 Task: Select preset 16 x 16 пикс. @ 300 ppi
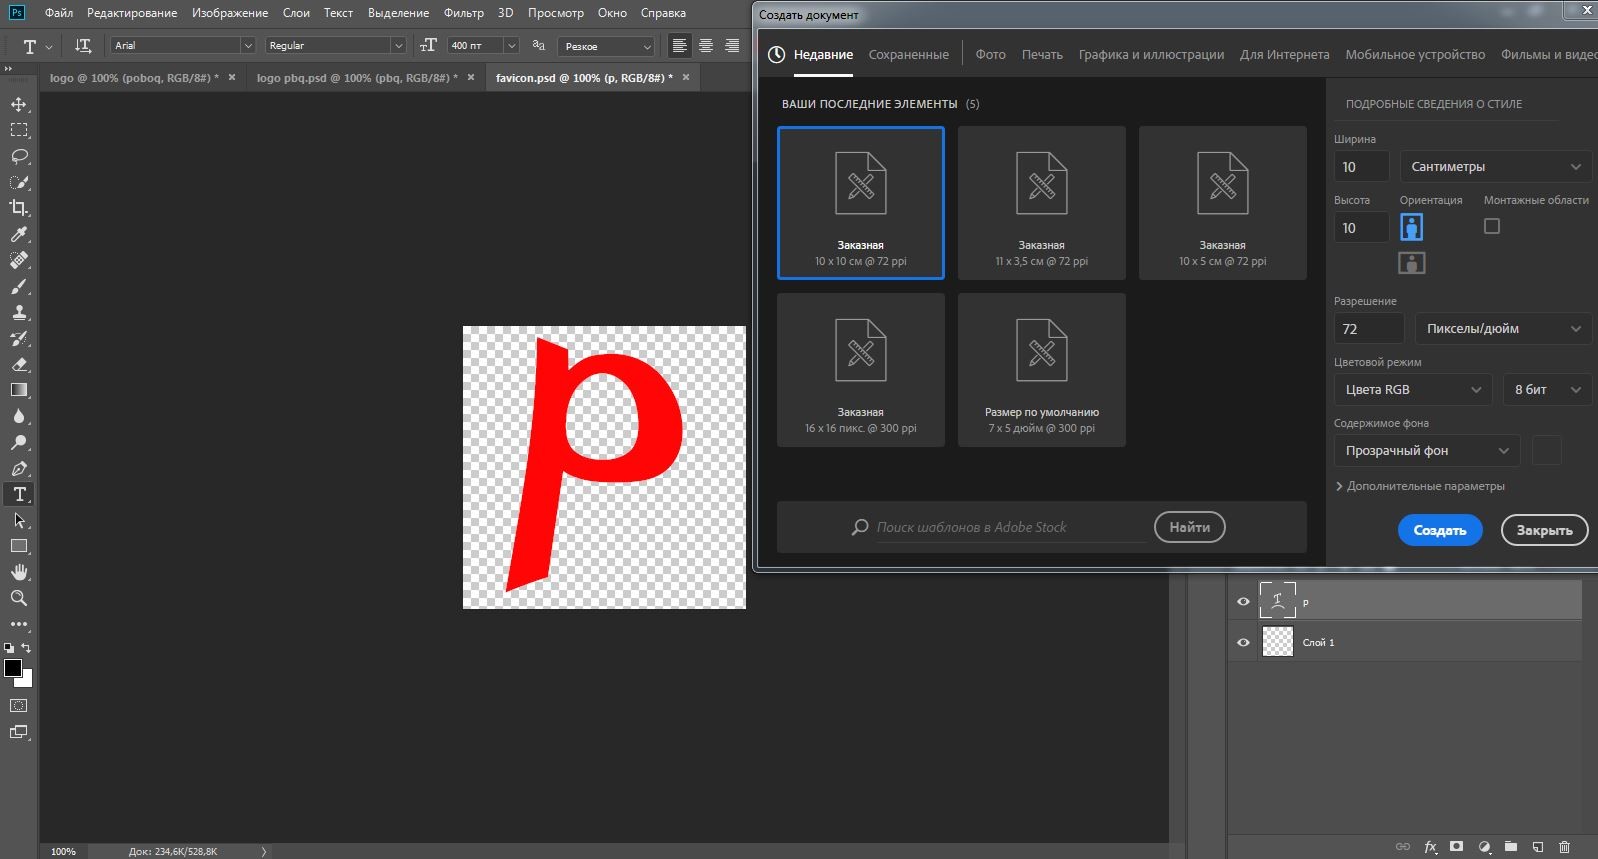860,370
